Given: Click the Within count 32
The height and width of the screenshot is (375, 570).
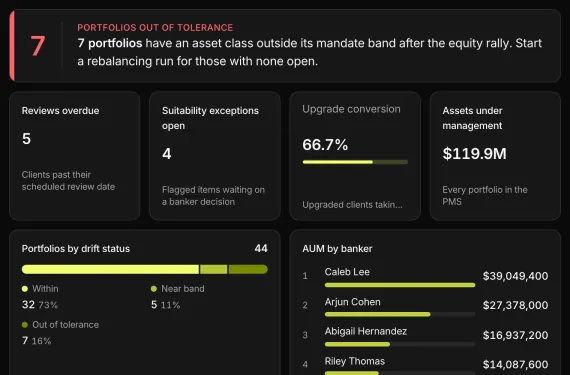Looking at the screenshot, I should click(28, 305).
